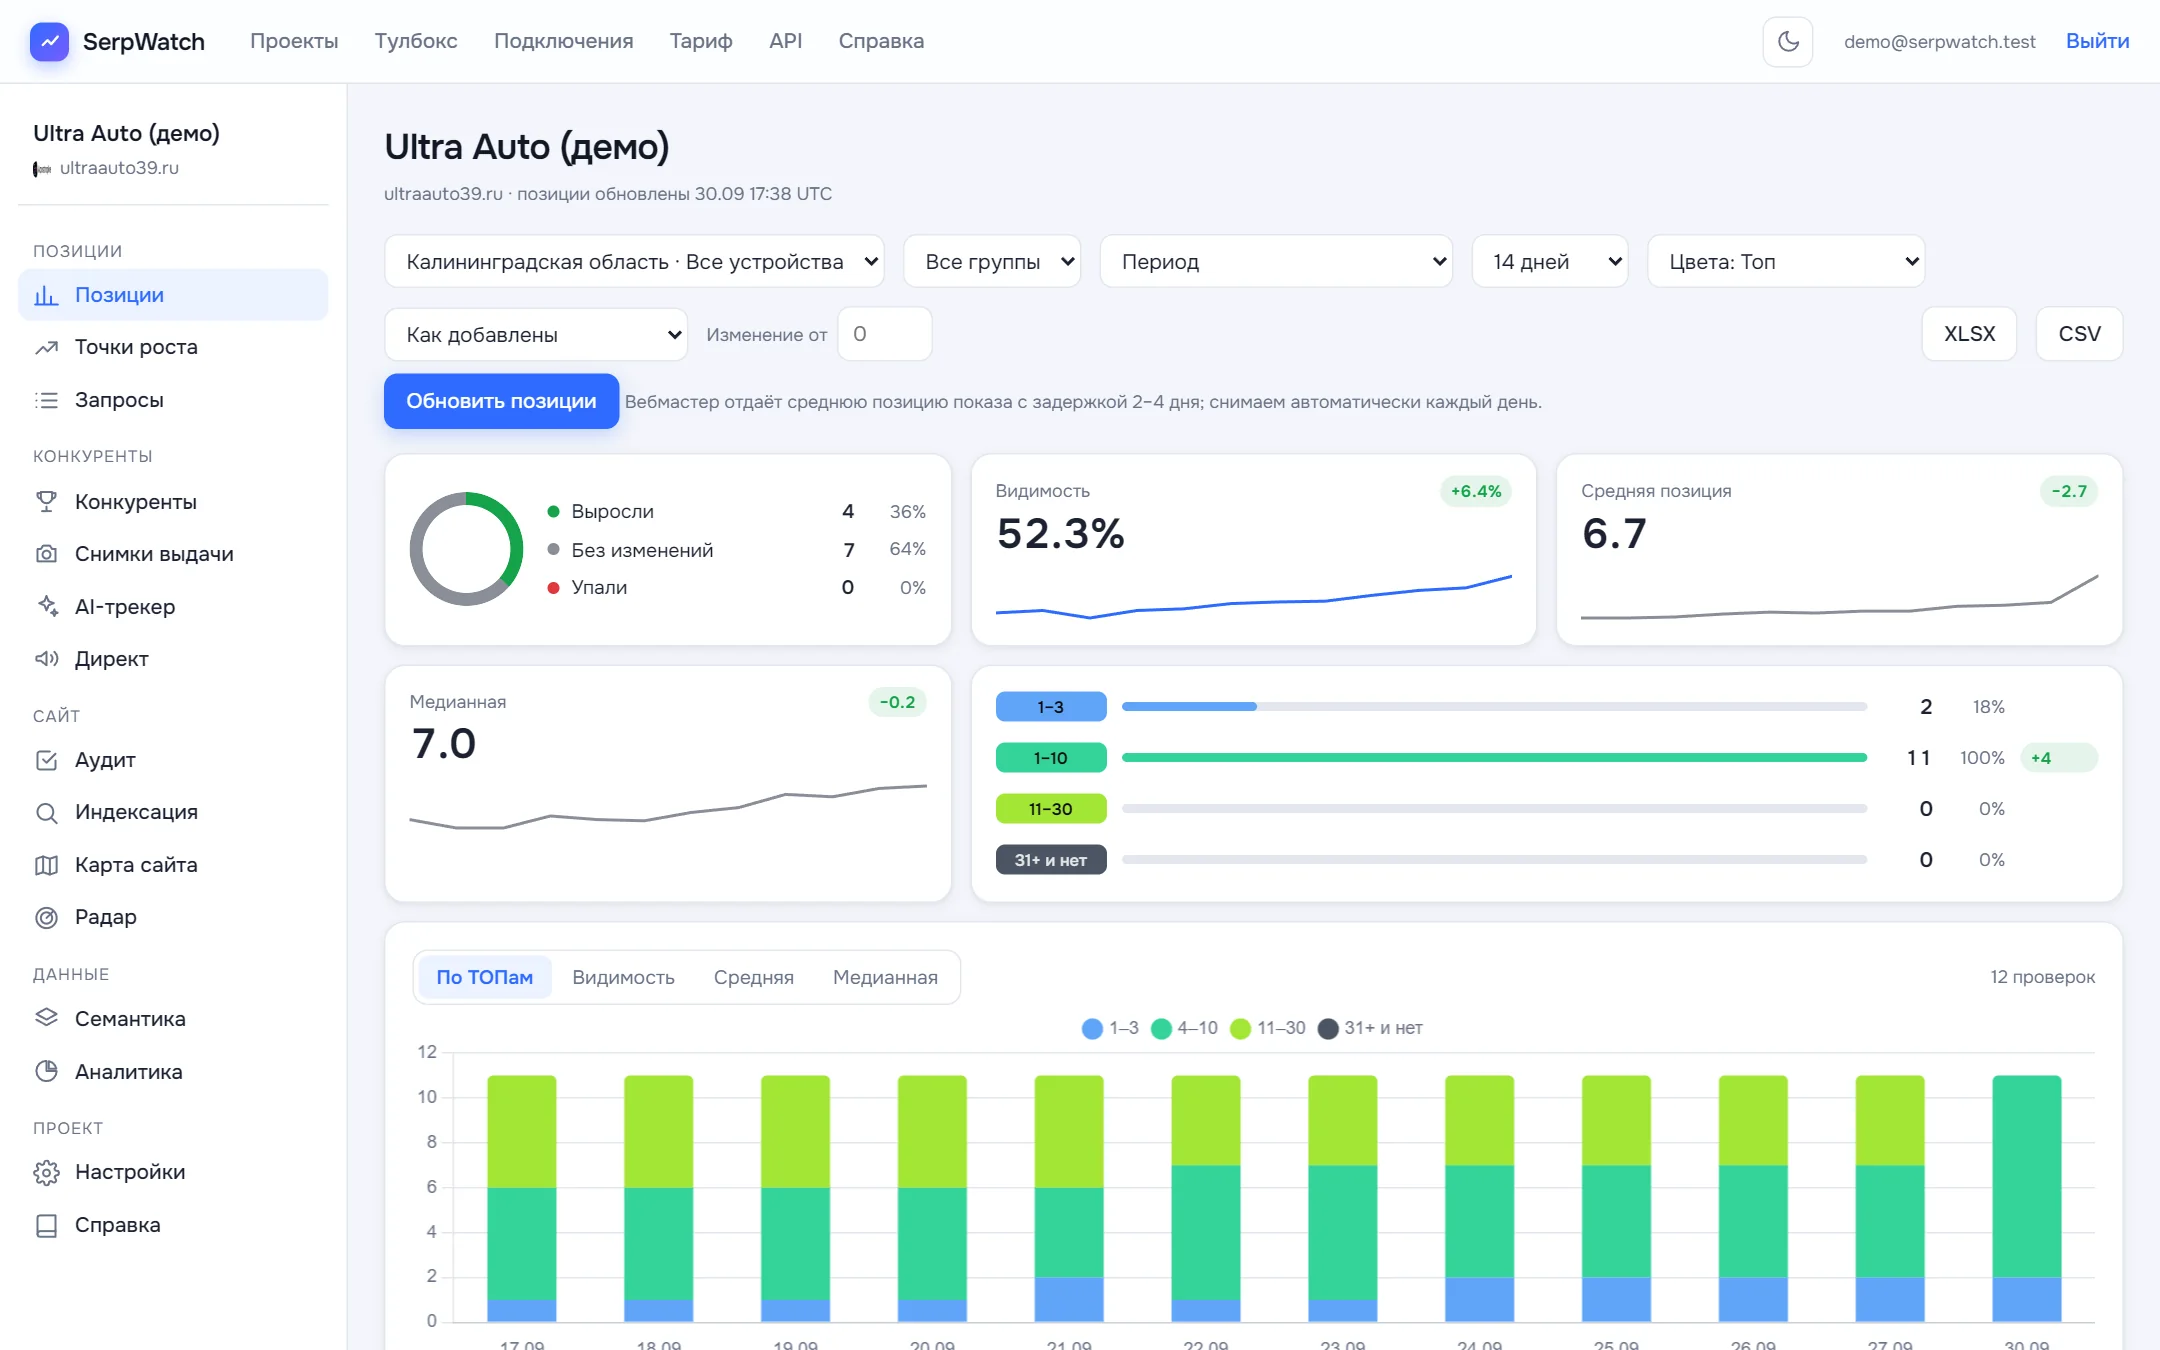Viewport: 2160px width, 1350px height.
Task: Switch to the Видимость chart tab
Action: pos(623,977)
